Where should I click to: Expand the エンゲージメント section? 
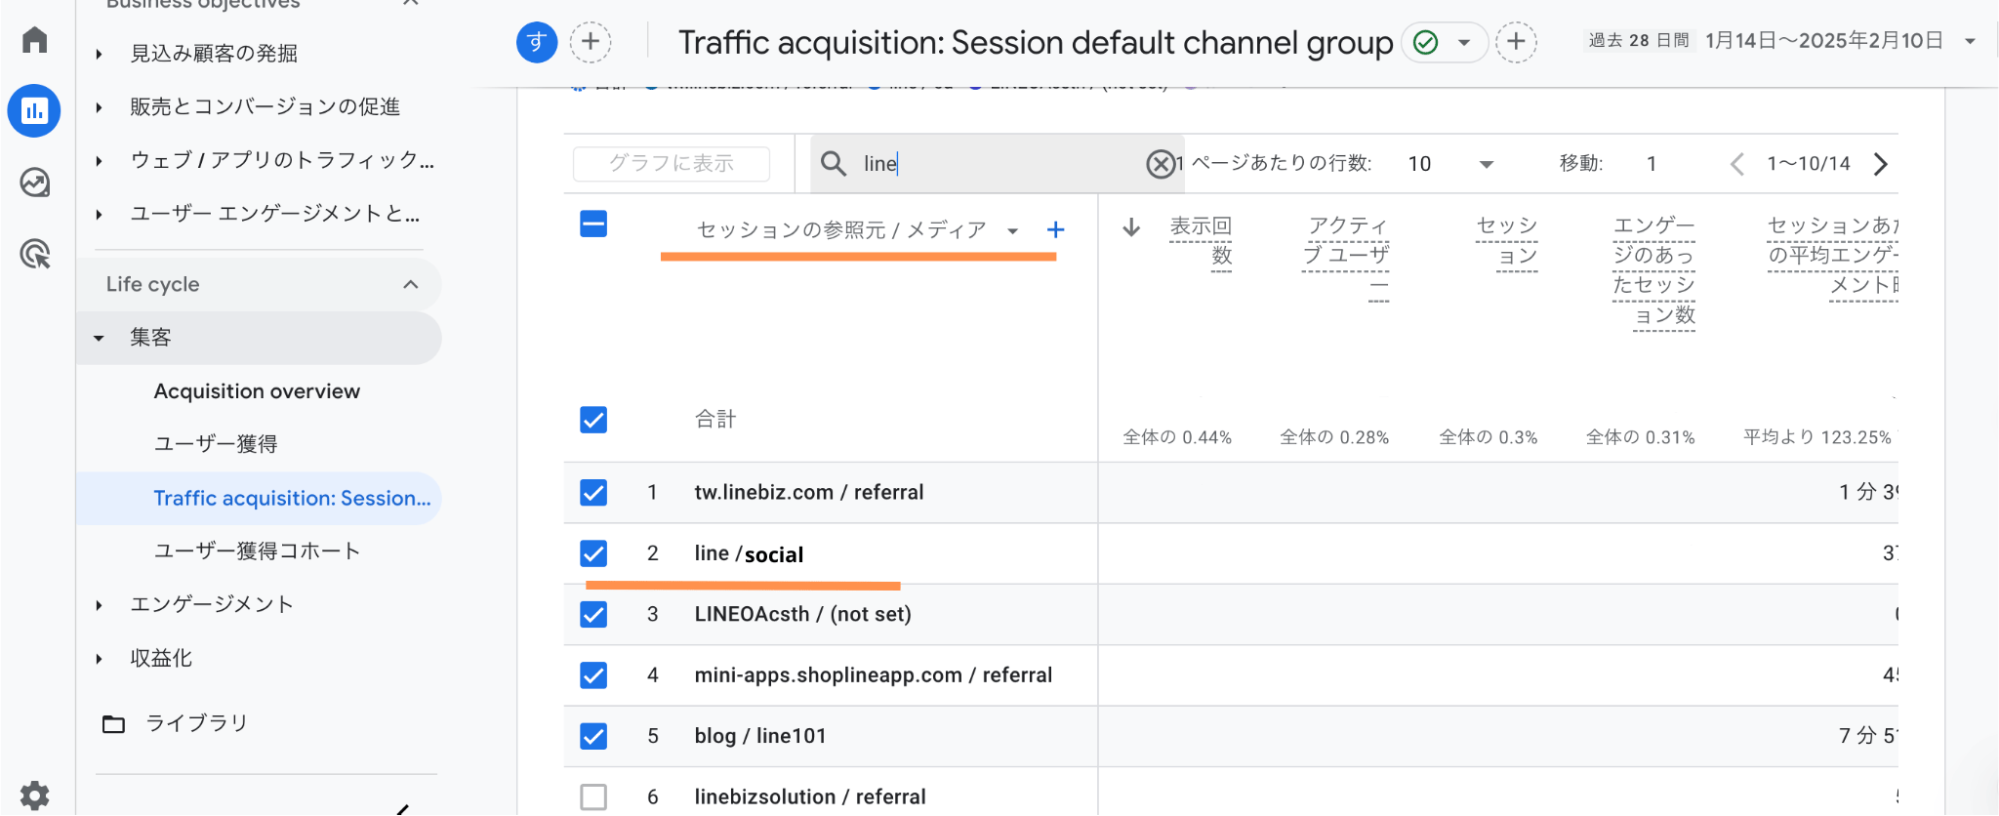pyautogui.click(x=98, y=605)
